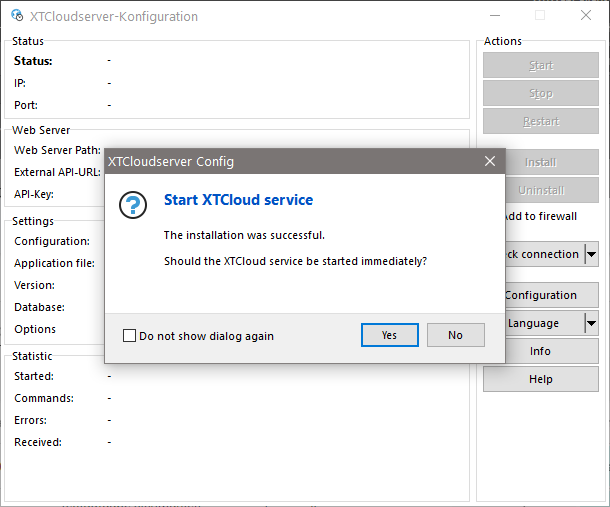Open the Help button
This screenshot has width=610, height=507.
541,379
